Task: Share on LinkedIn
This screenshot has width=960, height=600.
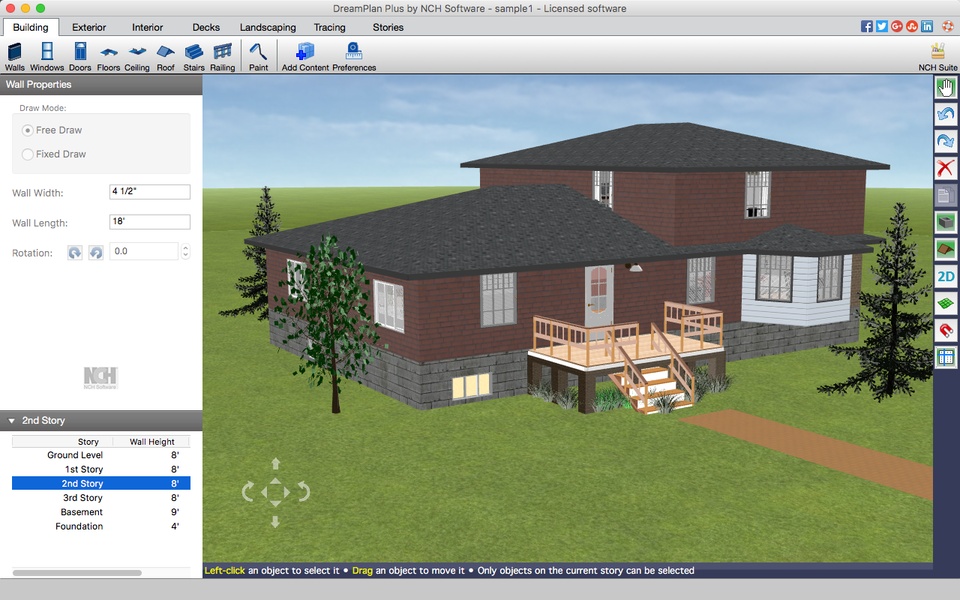Action: pyautogui.click(x=927, y=26)
